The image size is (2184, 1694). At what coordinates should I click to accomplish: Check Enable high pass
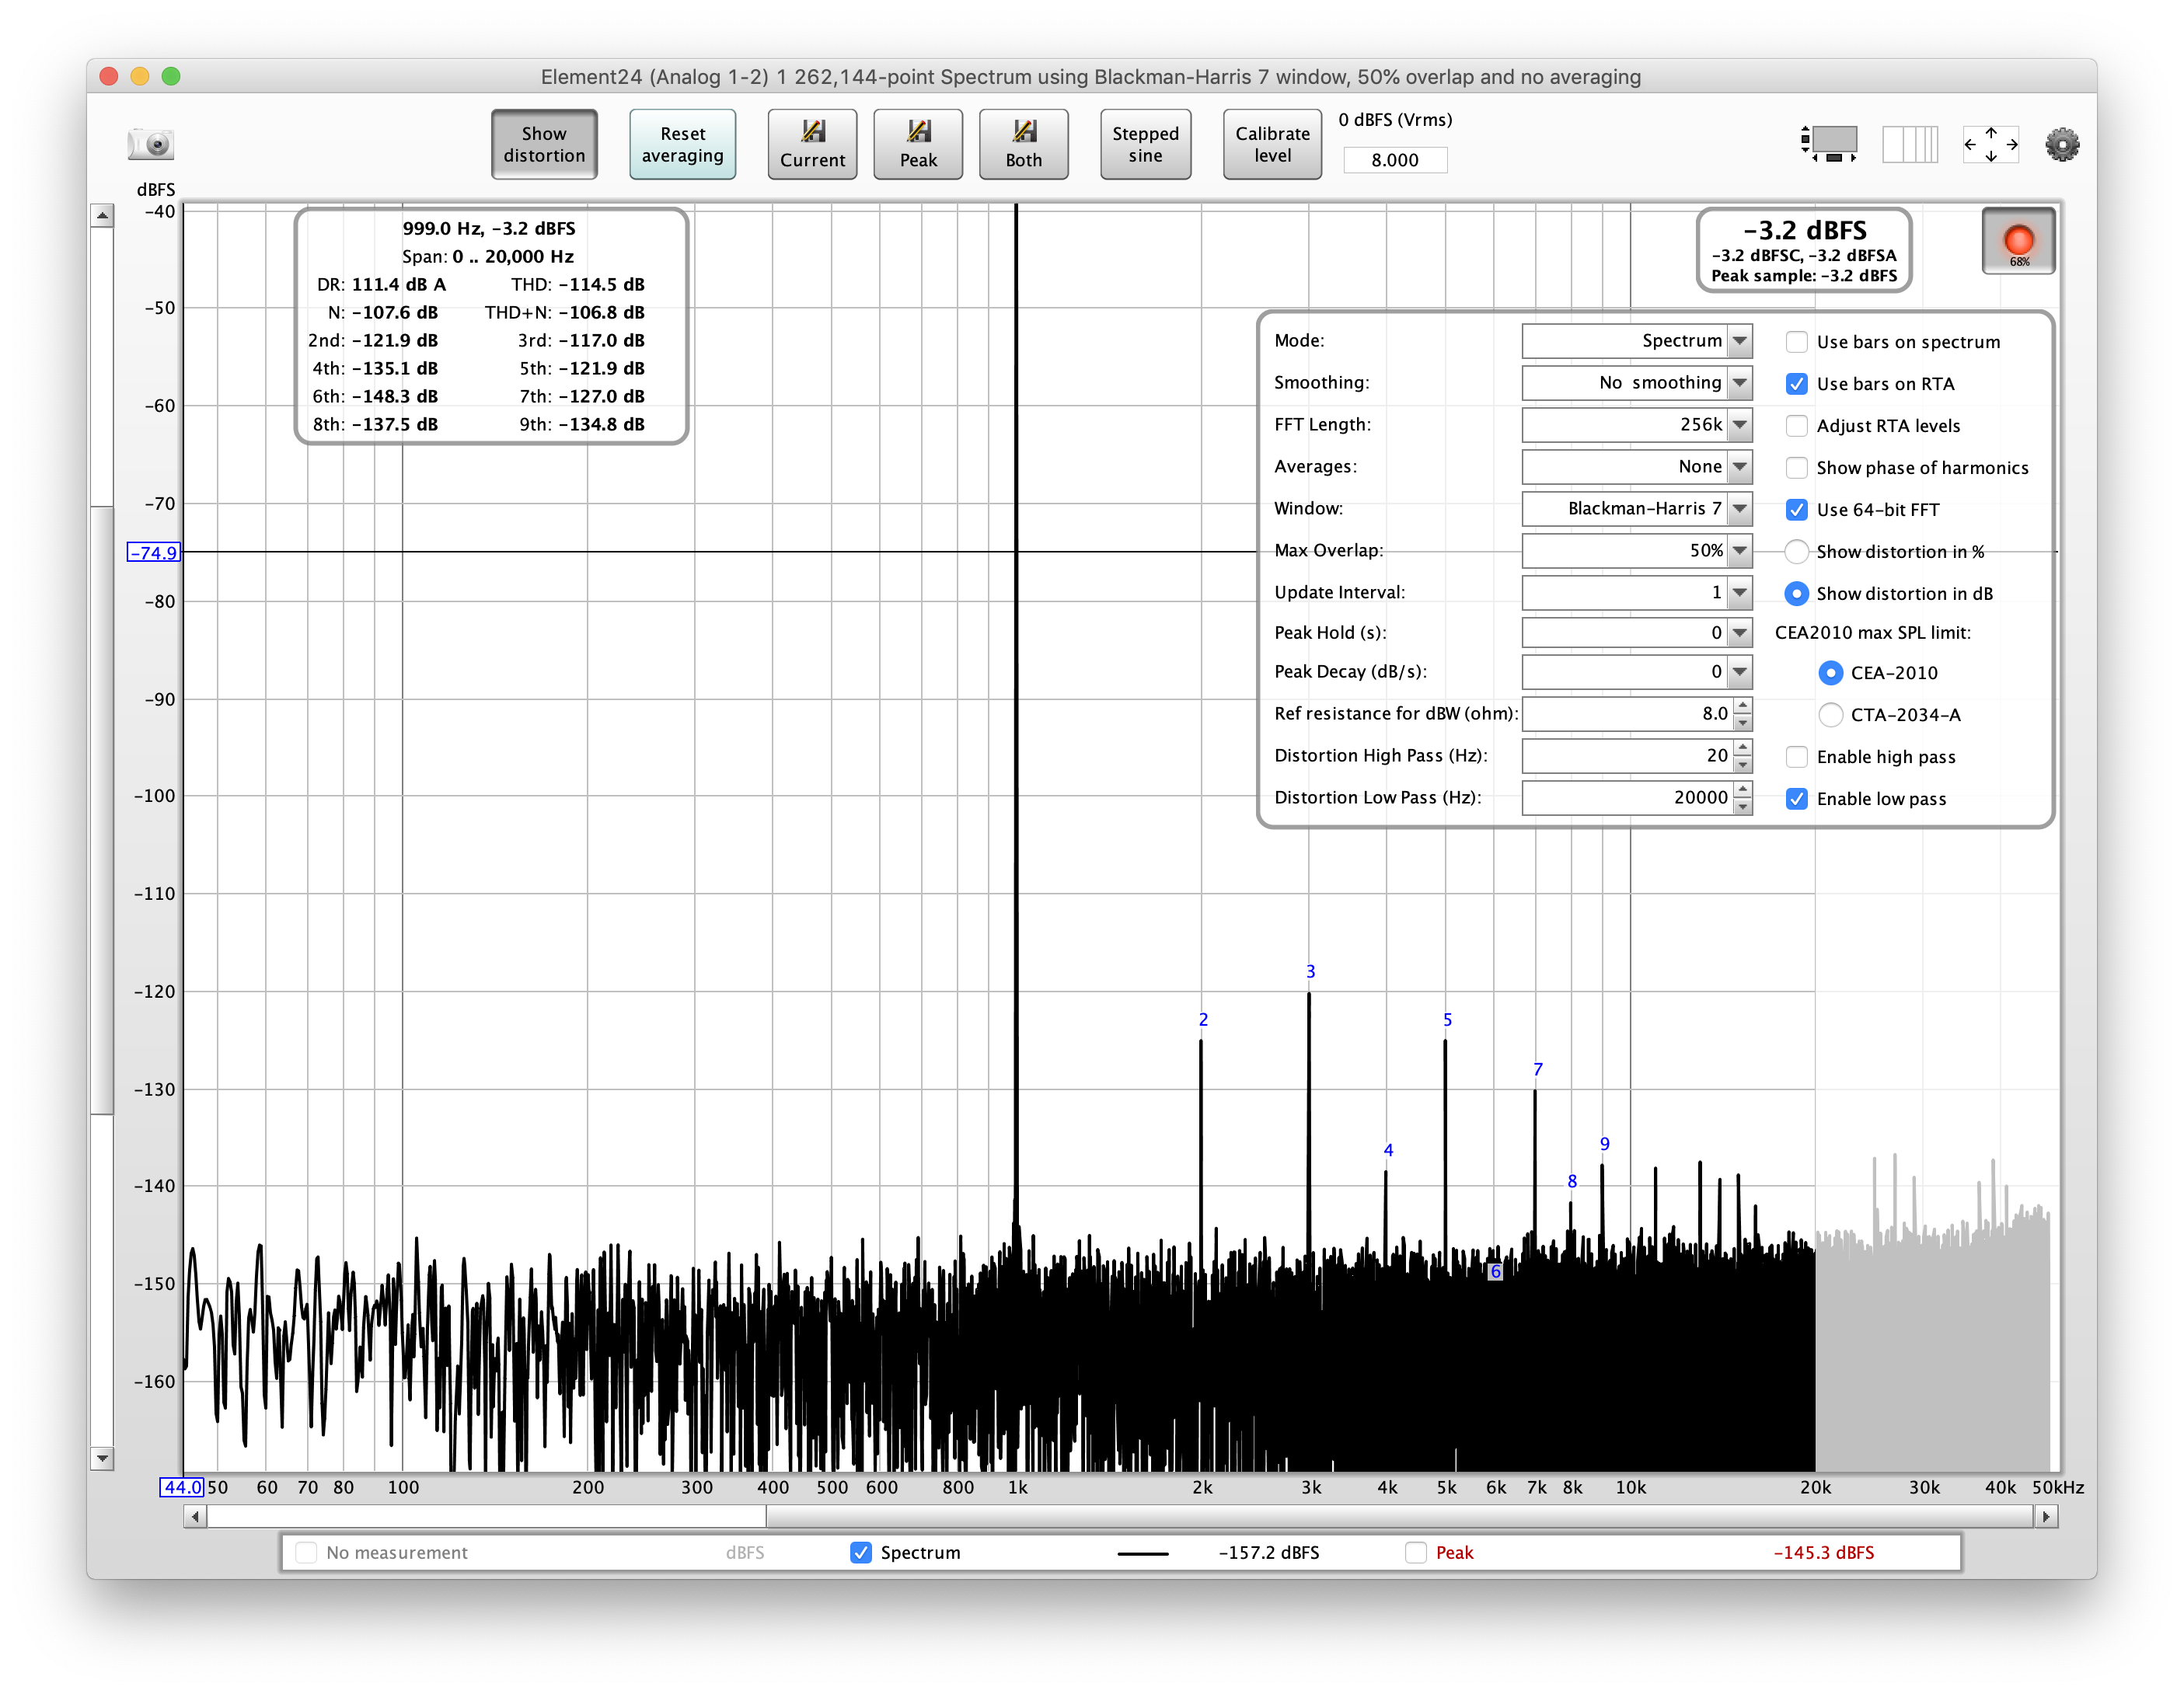coord(1796,757)
